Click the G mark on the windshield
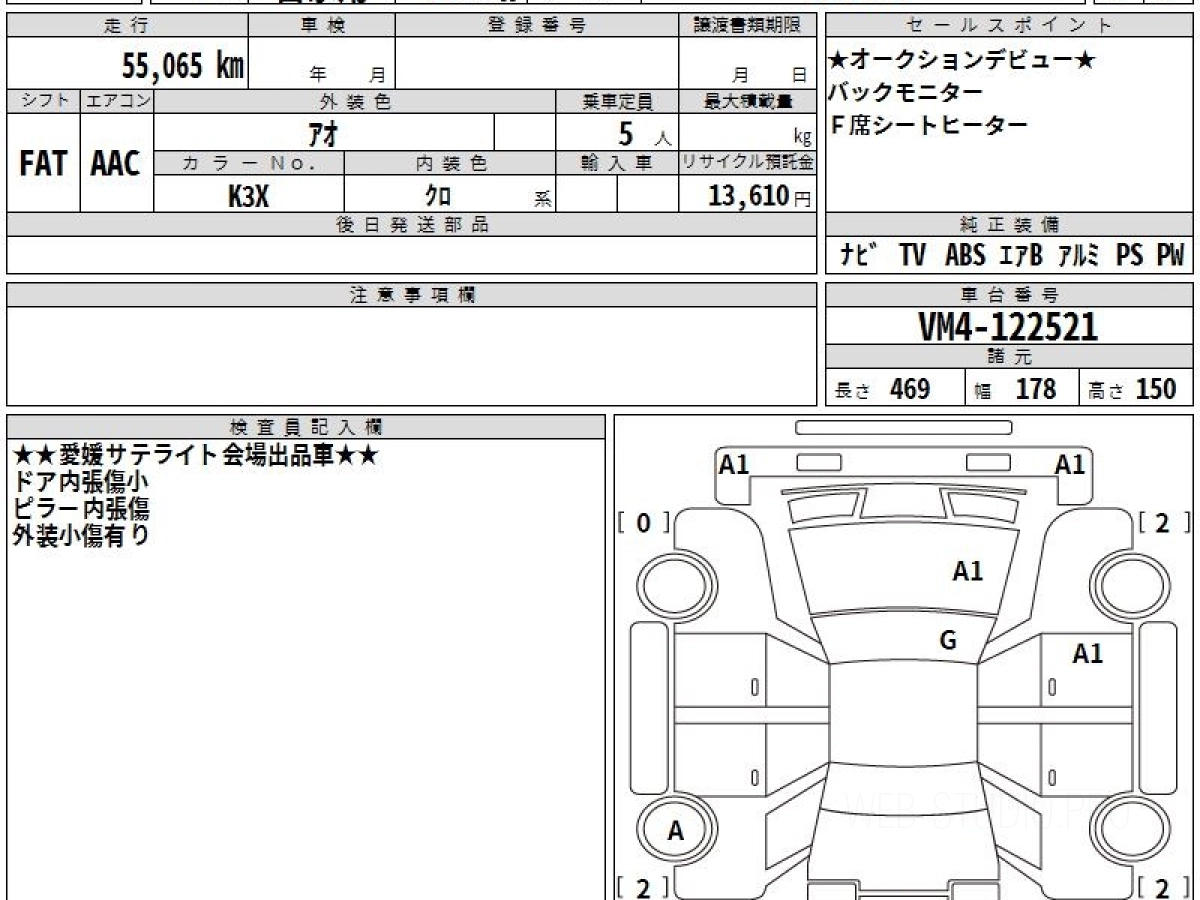This screenshot has height=900, width=1200. (948, 641)
